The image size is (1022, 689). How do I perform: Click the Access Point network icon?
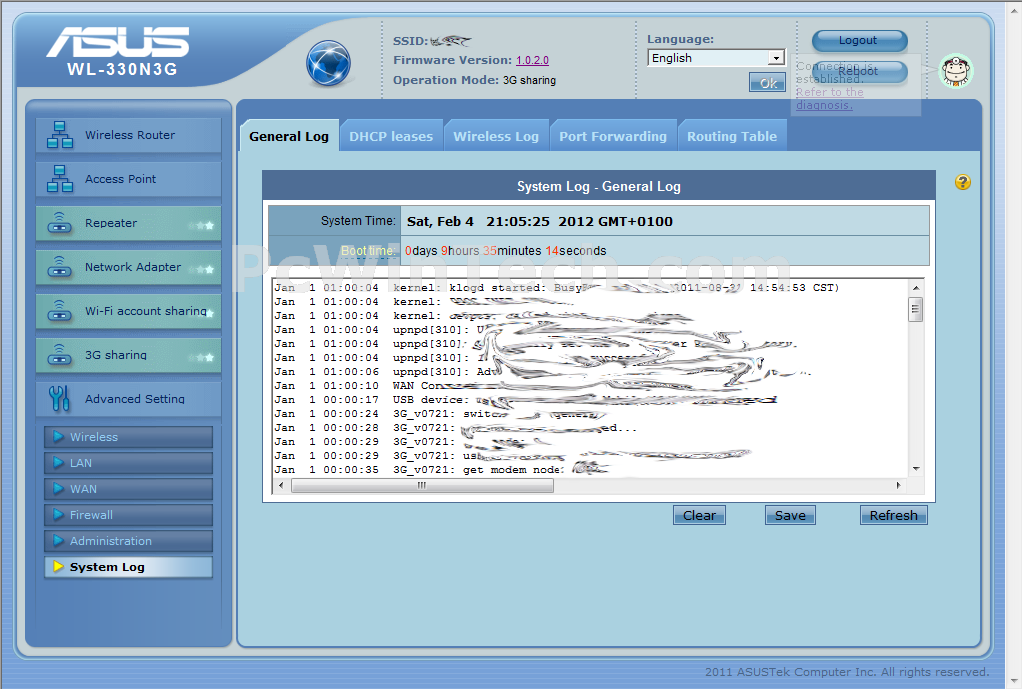[x=60, y=179]
